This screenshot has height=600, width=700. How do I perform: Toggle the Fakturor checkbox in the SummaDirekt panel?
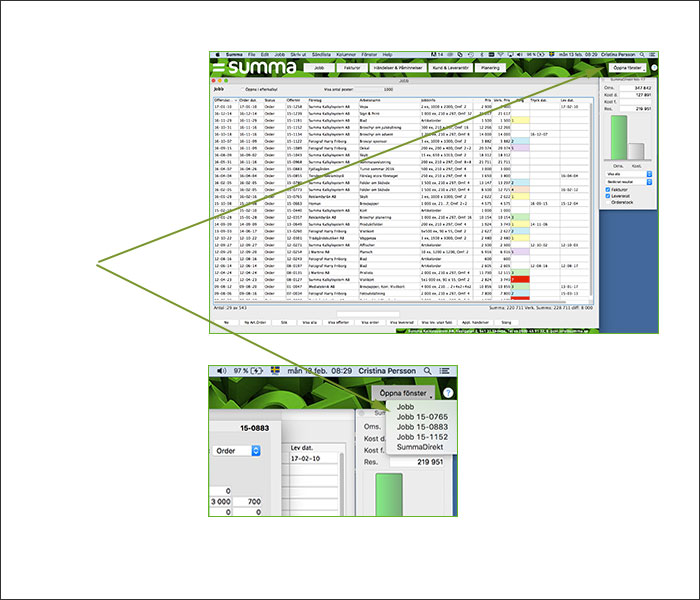point(608,190)
